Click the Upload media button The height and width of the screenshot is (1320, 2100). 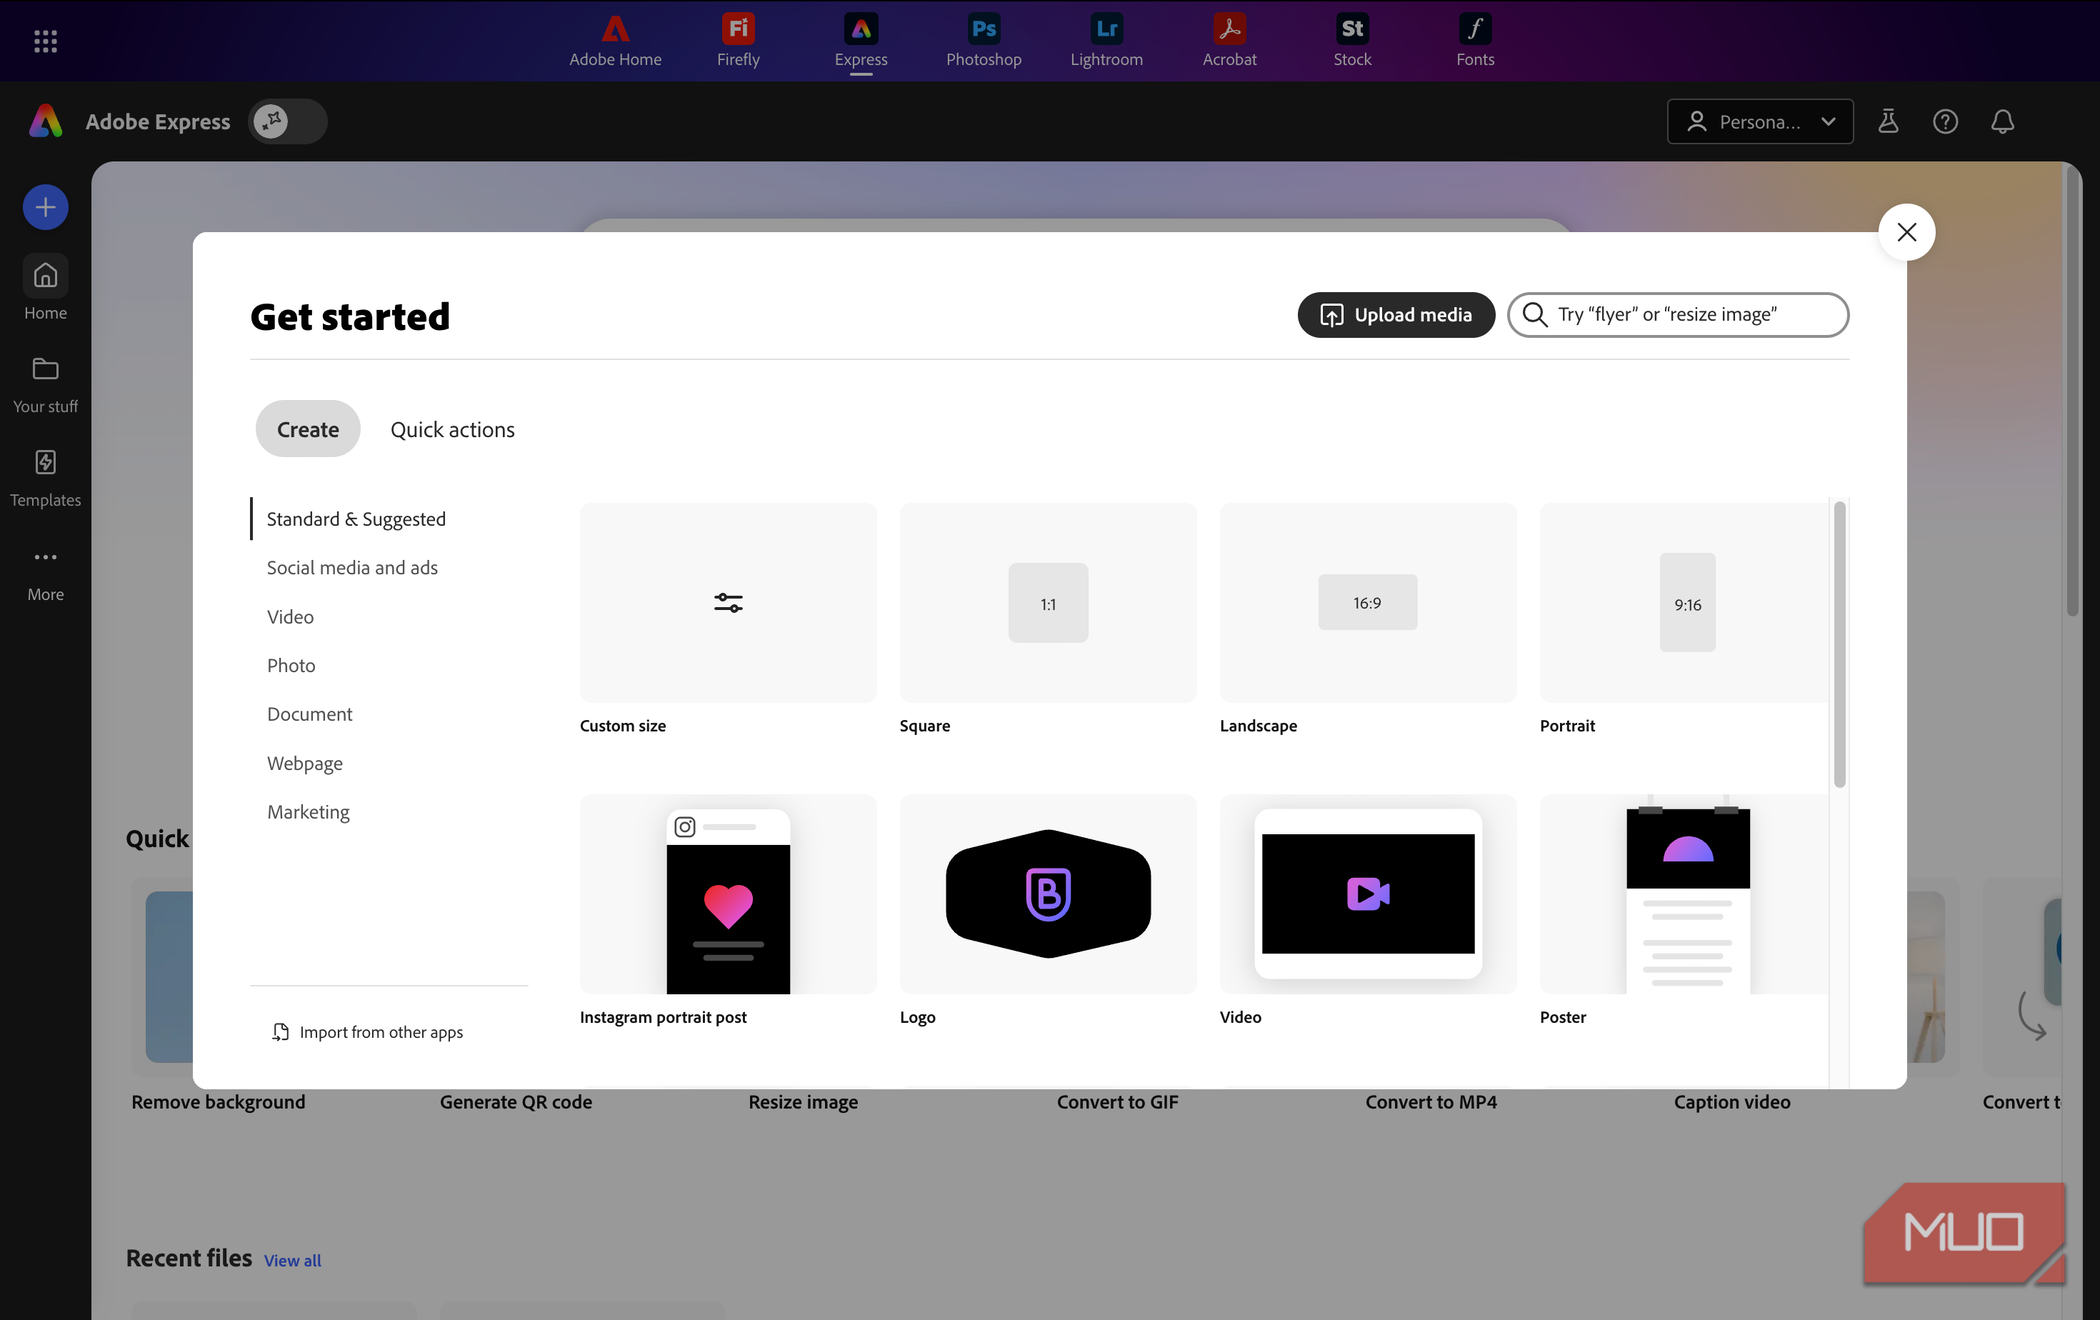[x=1396, y=315]
